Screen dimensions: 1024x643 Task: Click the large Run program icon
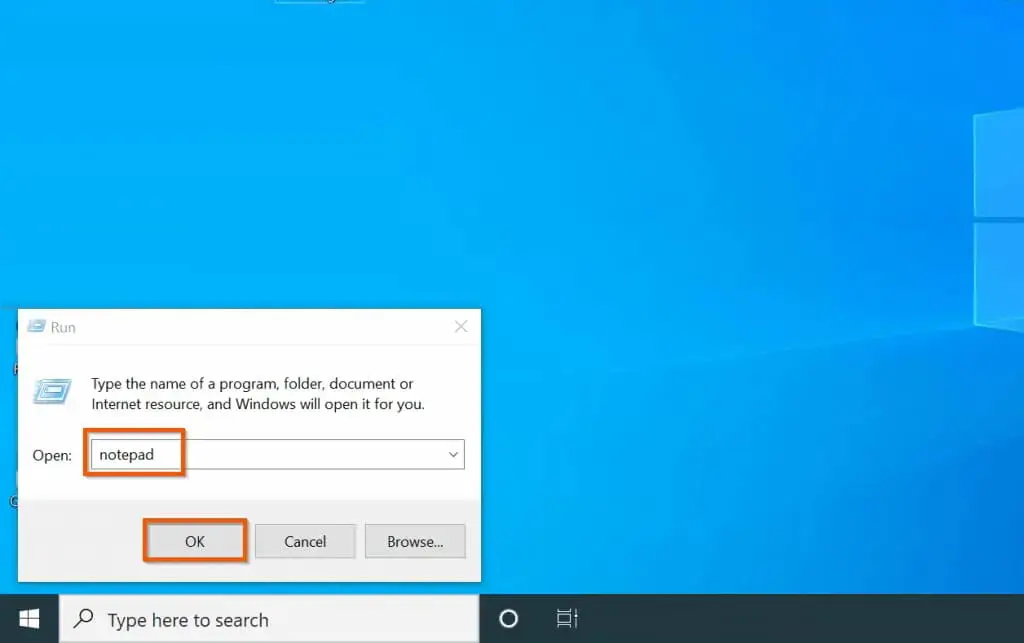click(52, 391)
